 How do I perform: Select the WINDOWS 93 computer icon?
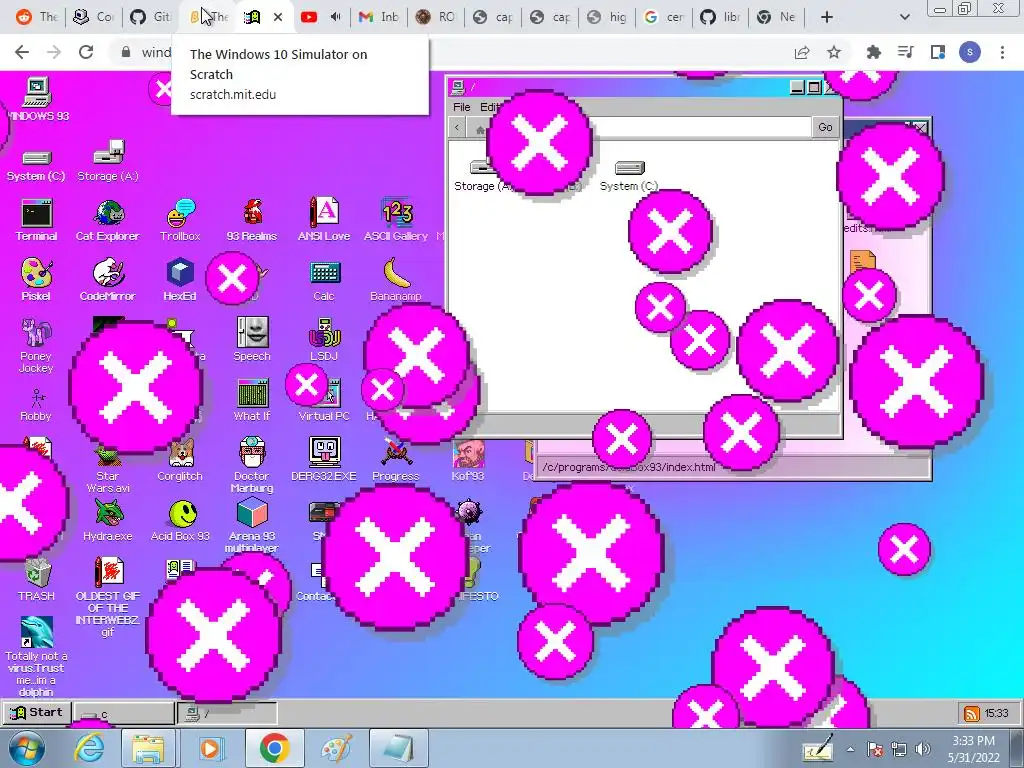coord(37,99)
